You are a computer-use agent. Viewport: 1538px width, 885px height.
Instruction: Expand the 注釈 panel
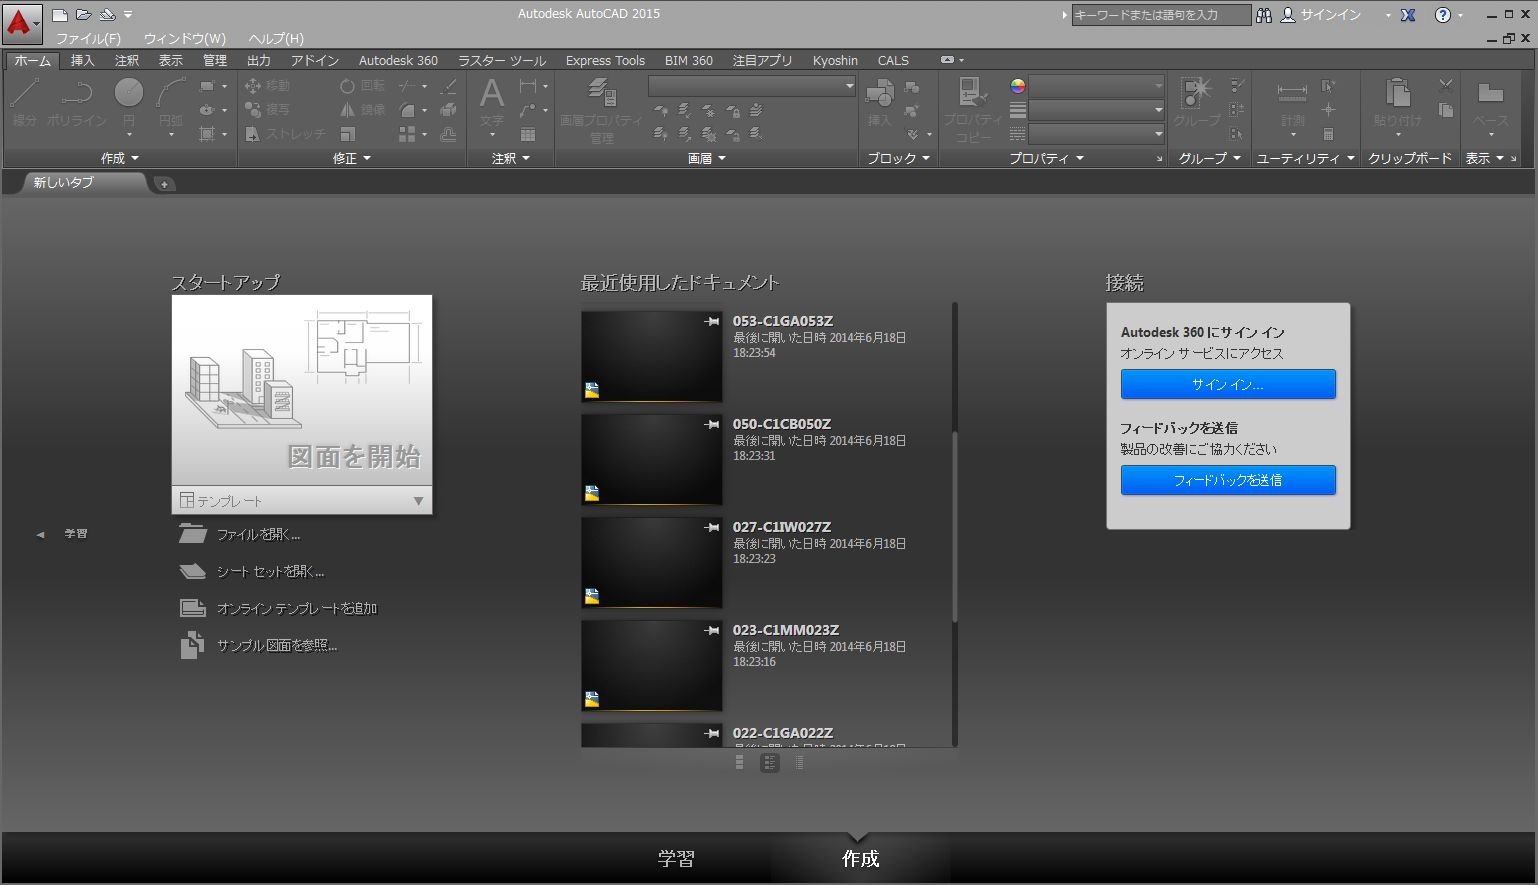[x=511, y=158]
